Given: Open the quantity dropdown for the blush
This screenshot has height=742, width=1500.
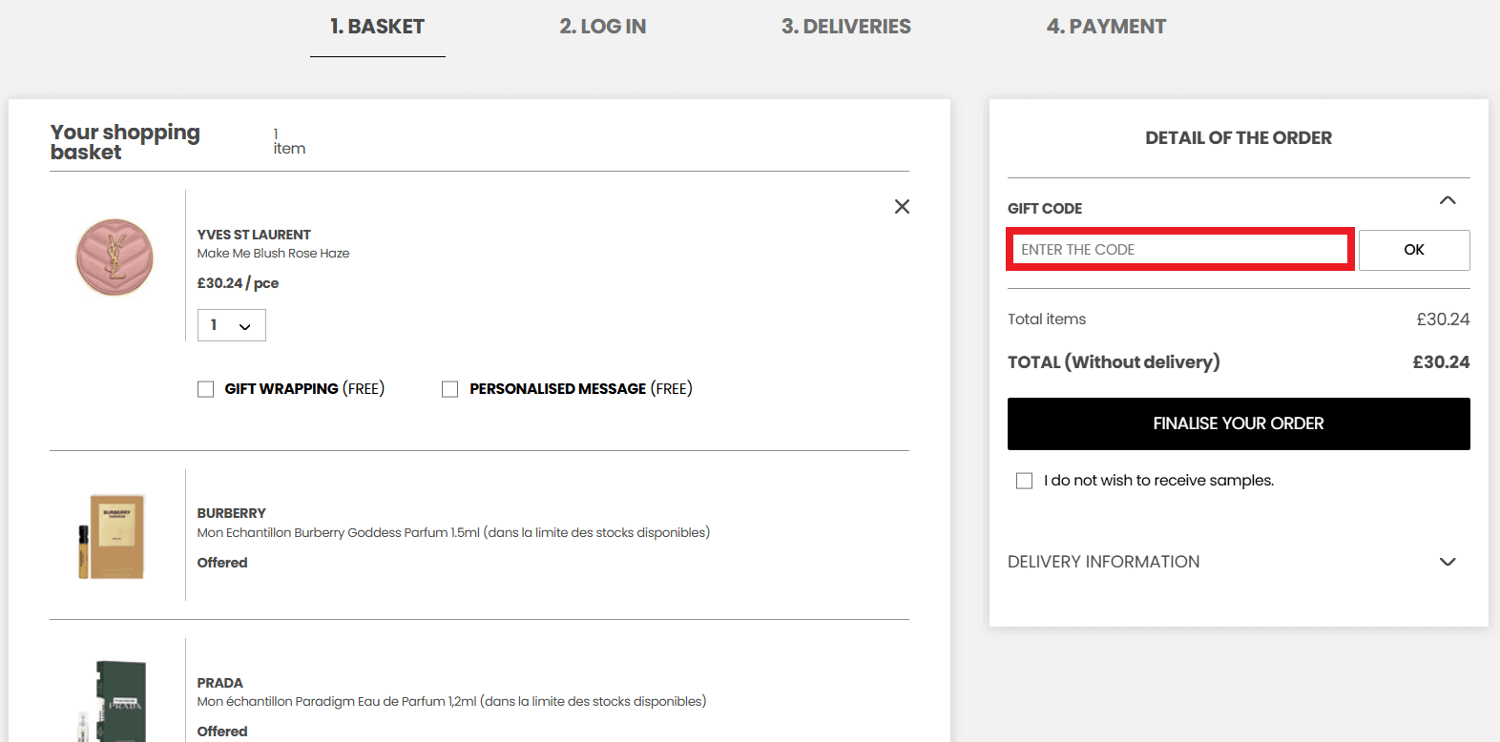Looking at the screenshot, I should pos(231,326).
